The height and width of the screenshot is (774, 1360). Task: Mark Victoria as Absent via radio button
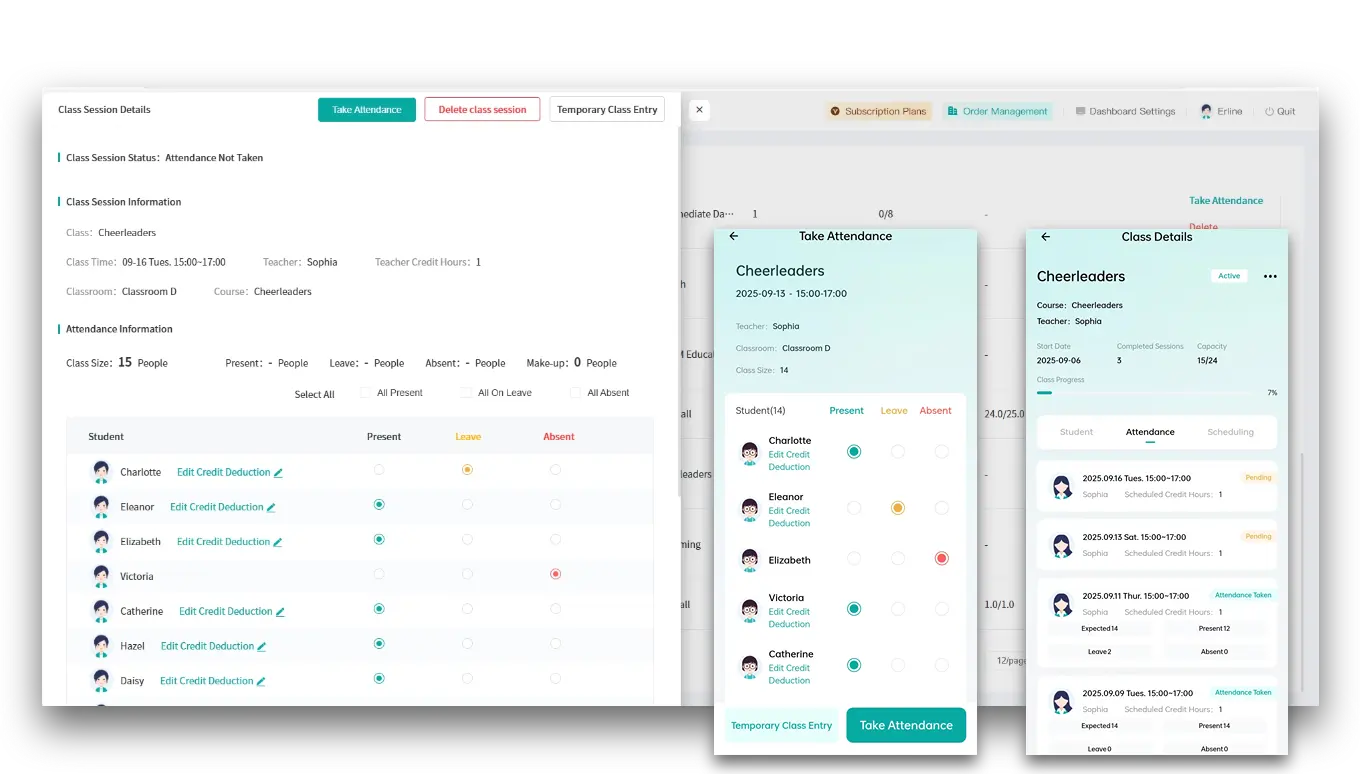pyautogui.click(x=555, y=574)
